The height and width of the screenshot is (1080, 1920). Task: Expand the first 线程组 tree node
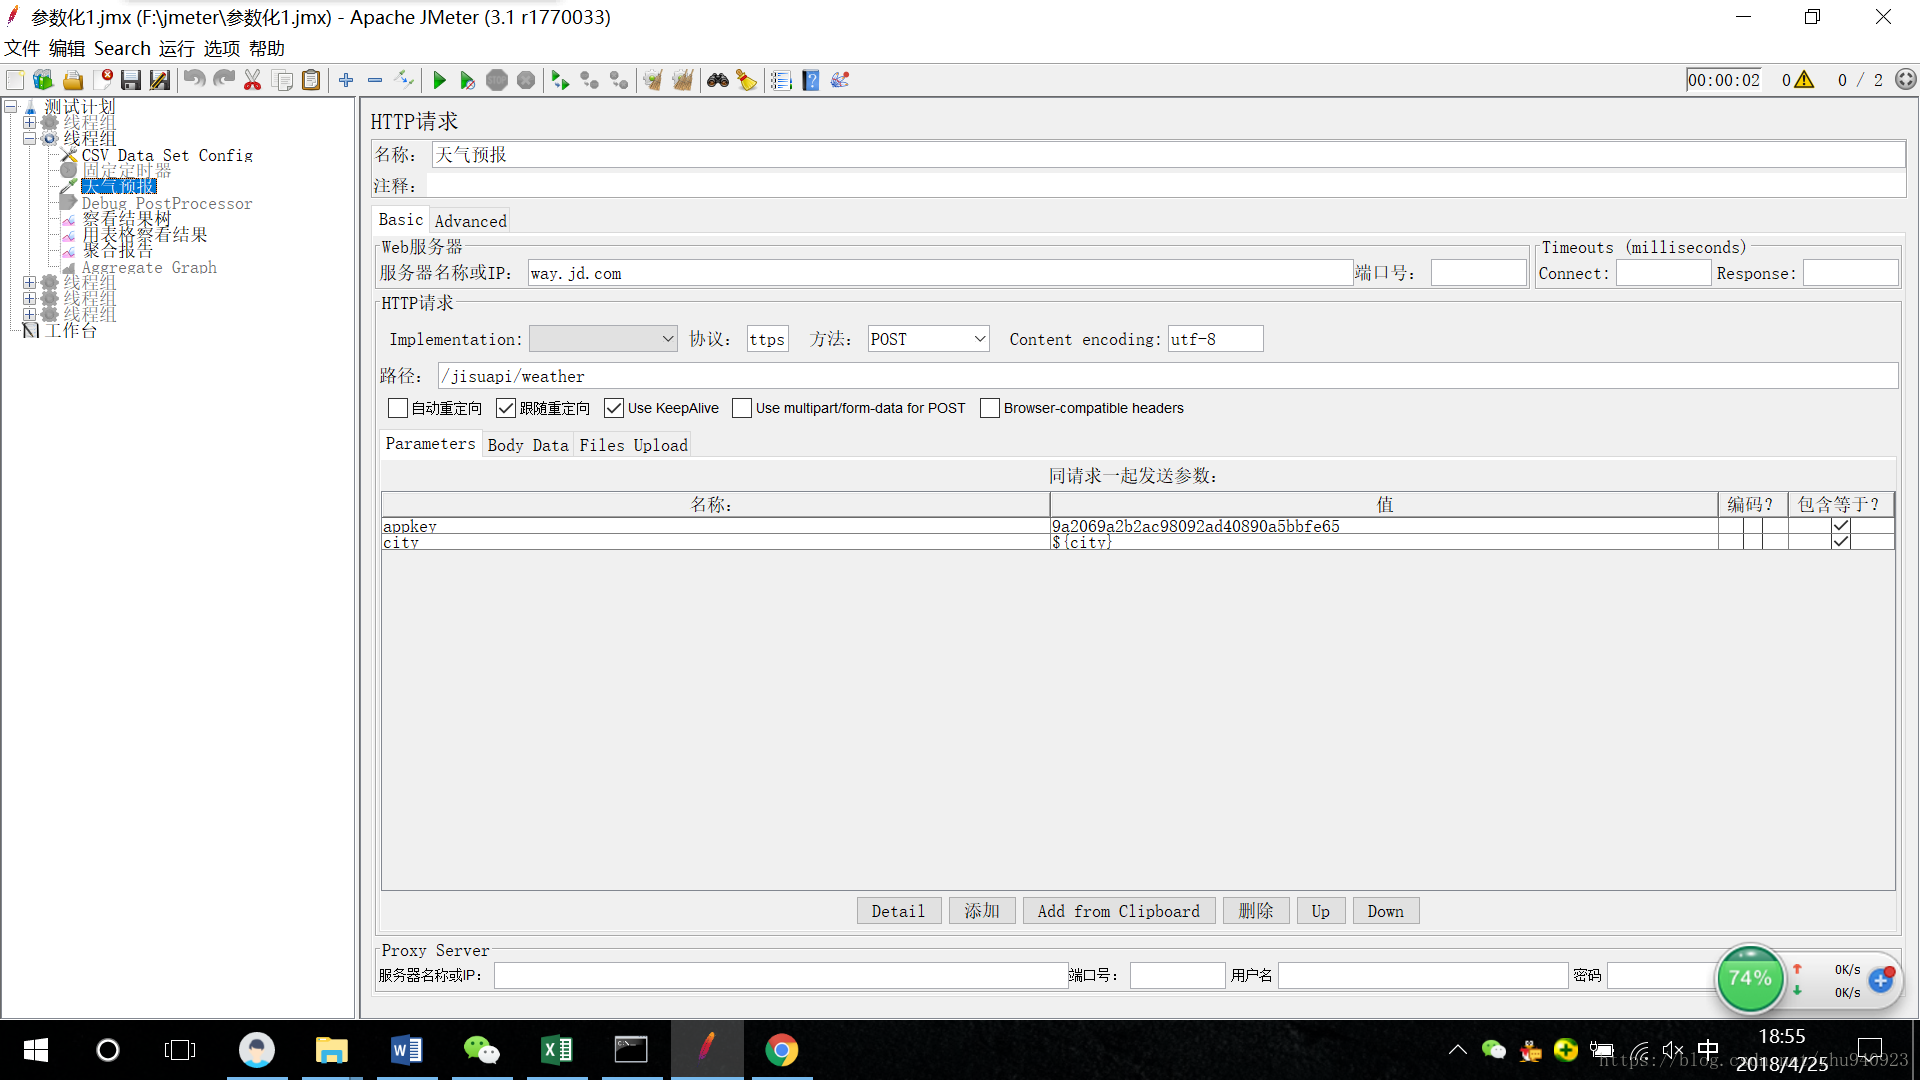(30, 122)
